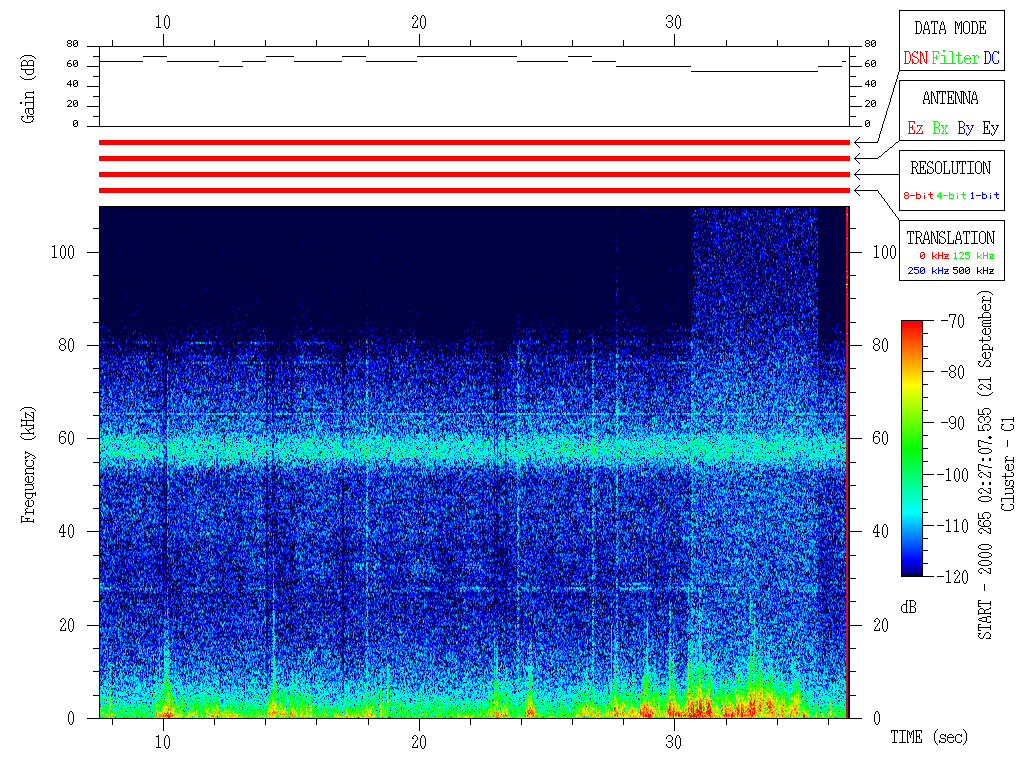The image size is (1024, 768).
Task: Choose the green Bx antenna label
Action: [940, 129]
